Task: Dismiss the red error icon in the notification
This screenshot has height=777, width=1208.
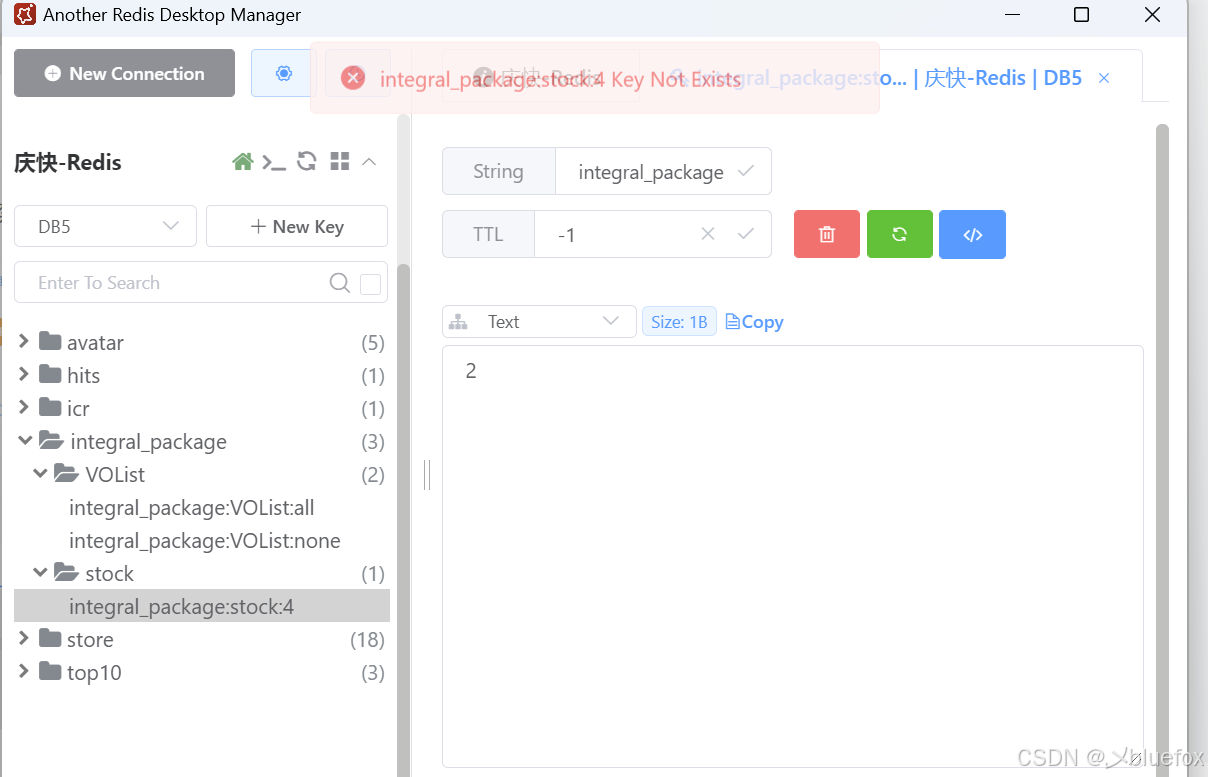Action: point(352,78)
